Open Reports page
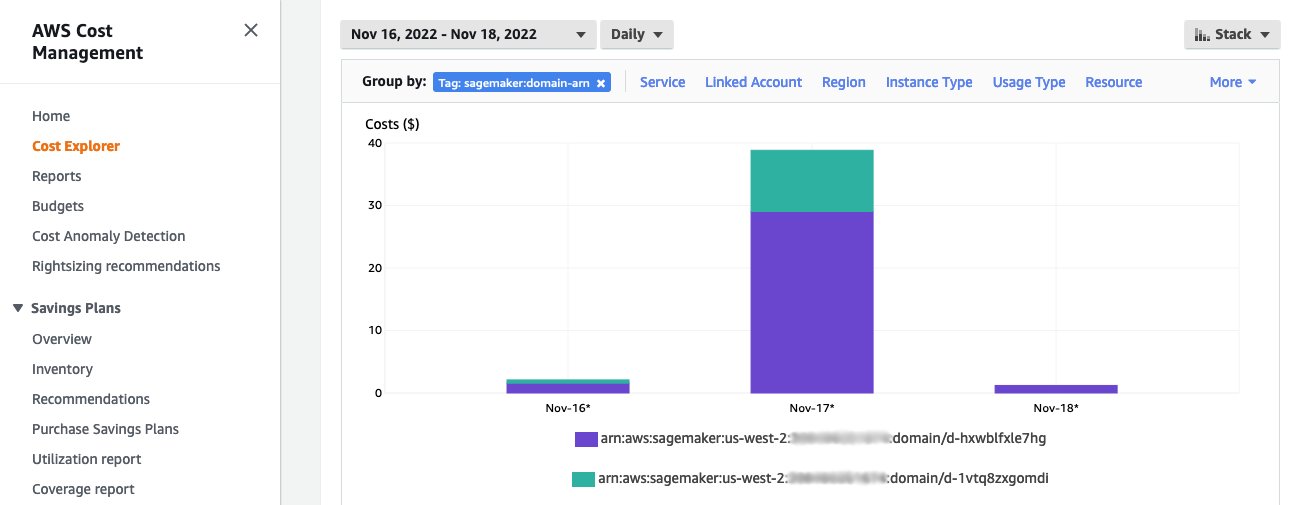This screenshot has width=1291, height=505. click(x=57, y=176)
